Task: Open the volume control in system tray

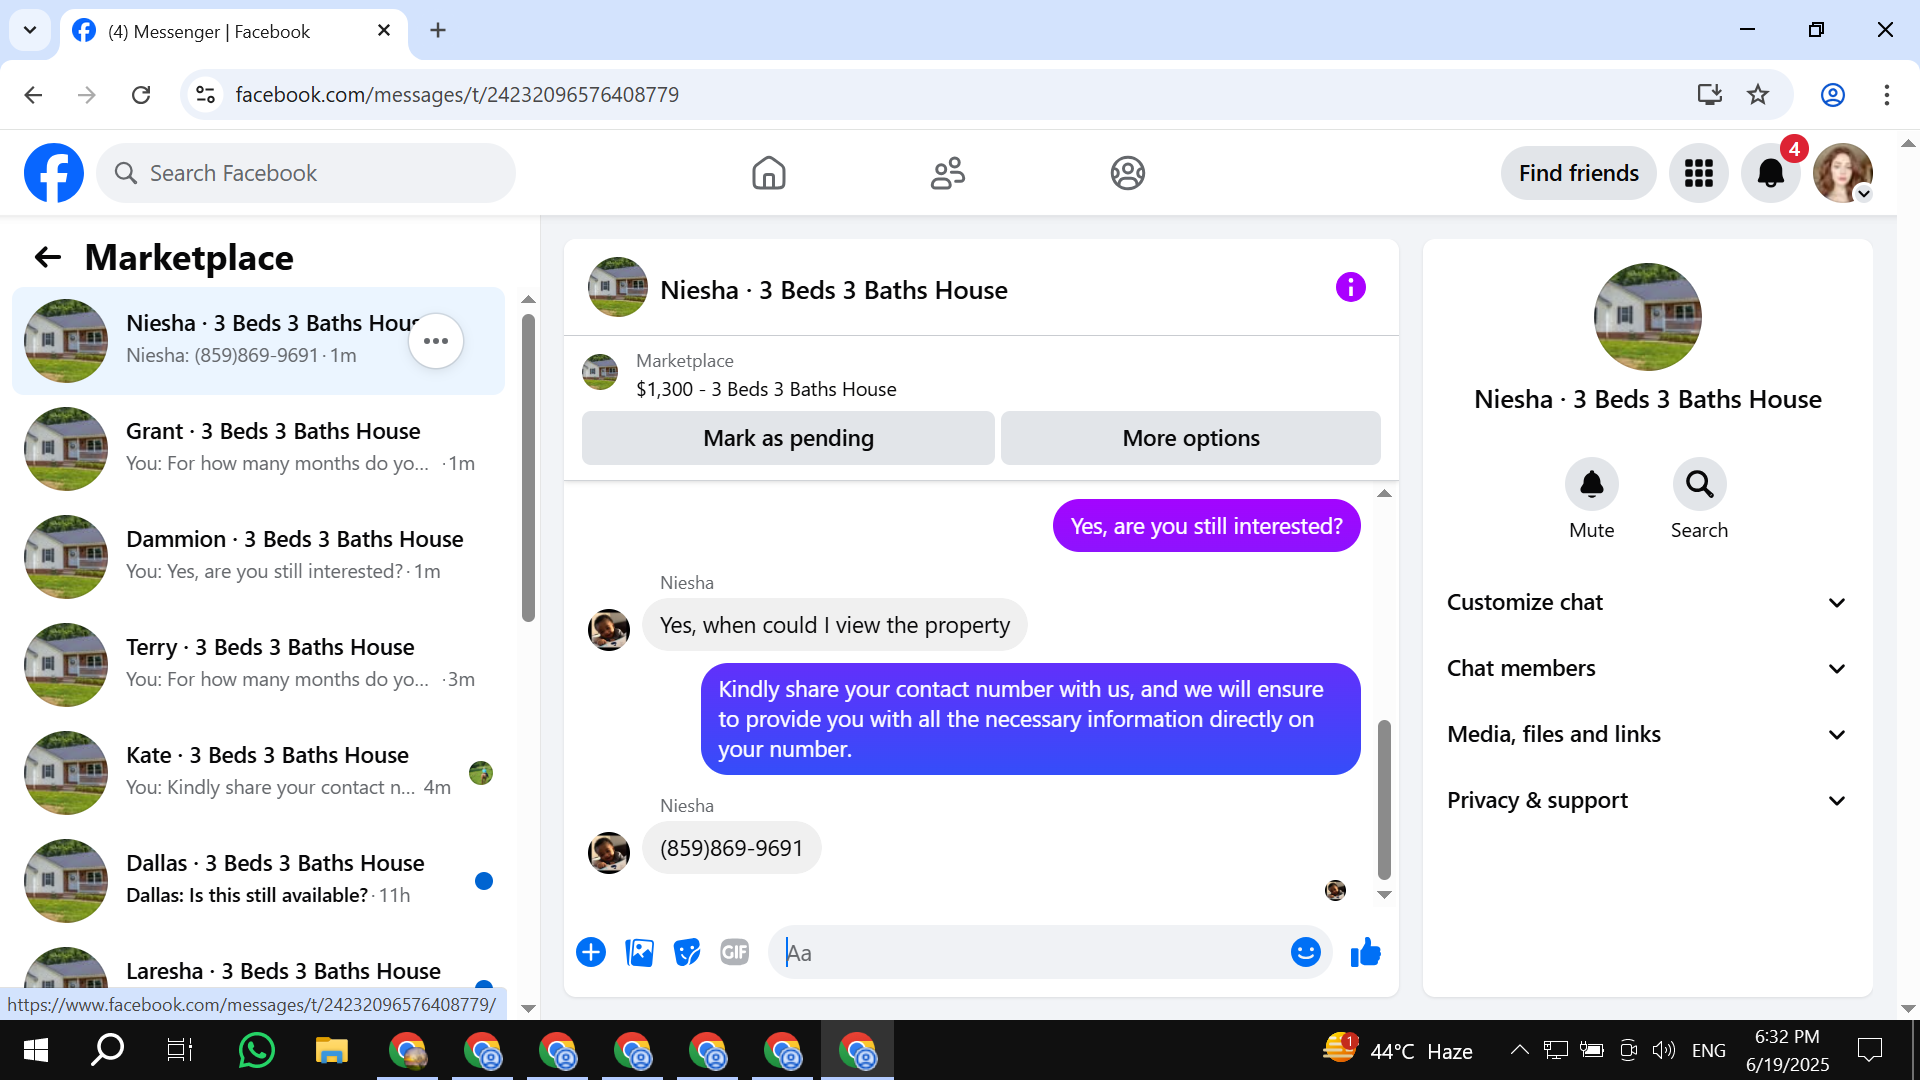Action: coord(1663,1050)
